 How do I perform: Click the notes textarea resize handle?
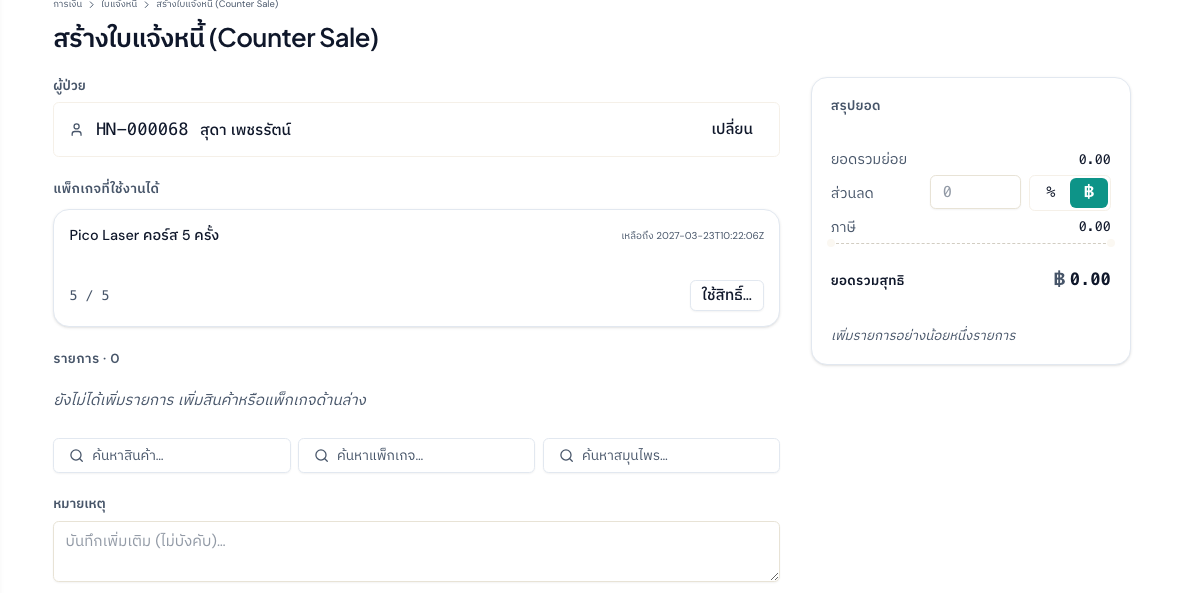click(x=773, y=576)
